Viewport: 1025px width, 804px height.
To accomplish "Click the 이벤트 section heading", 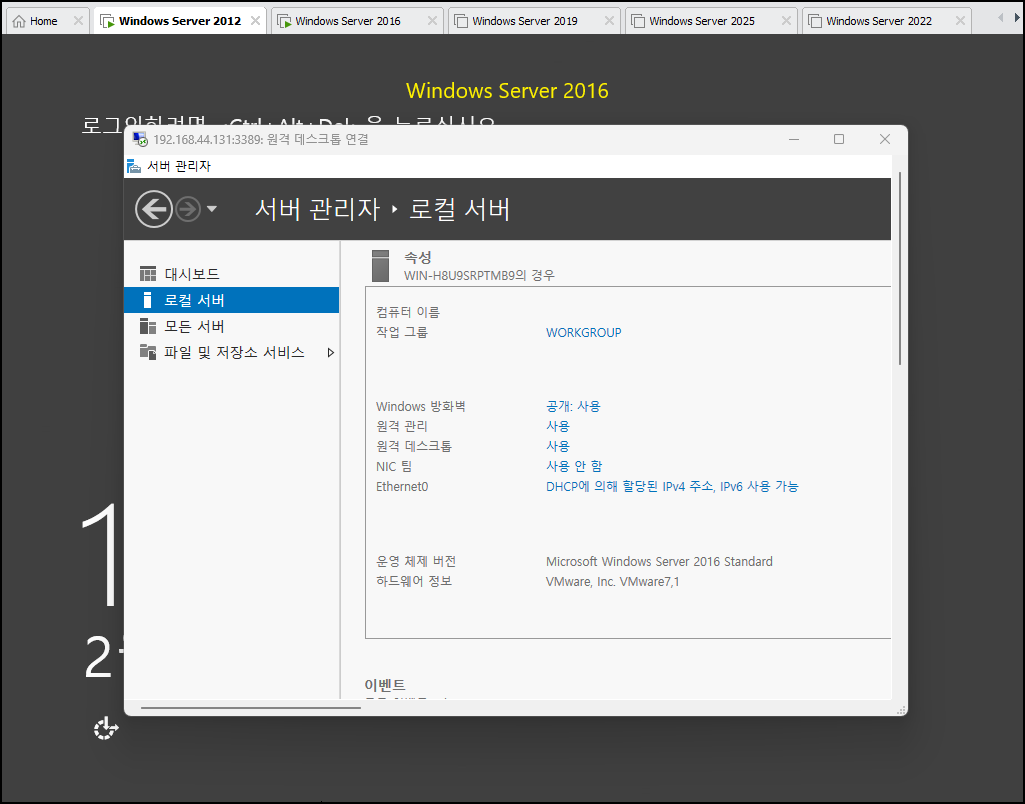I will click(385, 684).
